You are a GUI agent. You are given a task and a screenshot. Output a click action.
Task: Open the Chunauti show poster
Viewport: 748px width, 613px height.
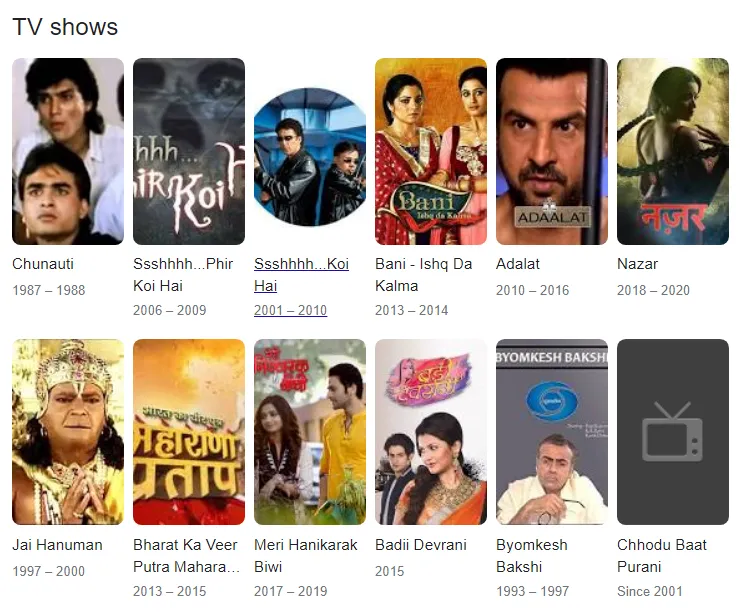(68, 151)
